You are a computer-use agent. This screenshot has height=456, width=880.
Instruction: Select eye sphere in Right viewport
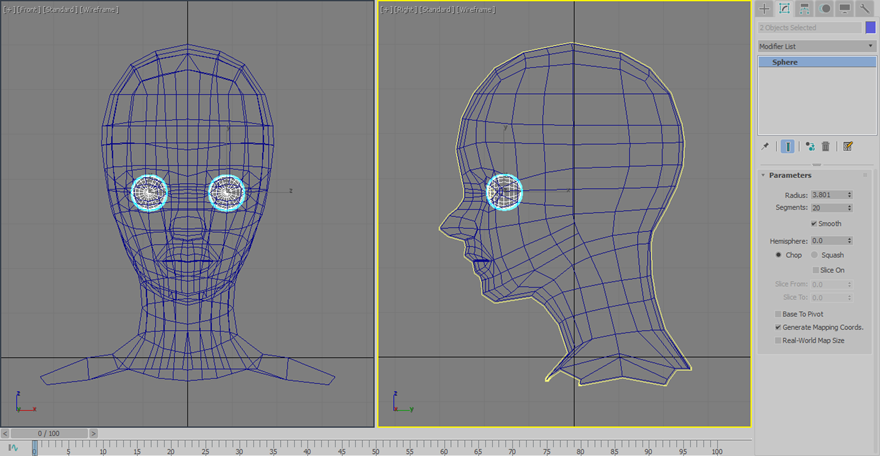505,192
